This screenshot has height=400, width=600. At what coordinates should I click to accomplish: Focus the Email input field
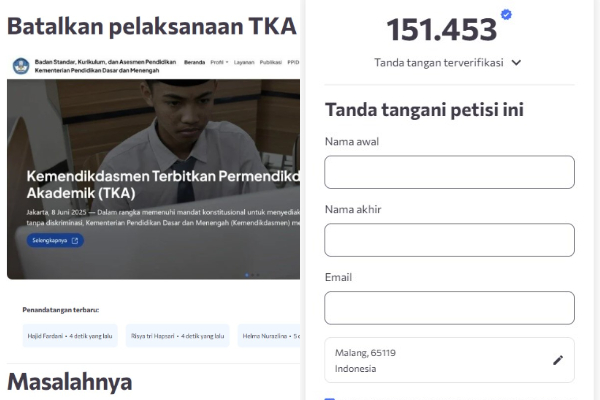coord(449,308)
